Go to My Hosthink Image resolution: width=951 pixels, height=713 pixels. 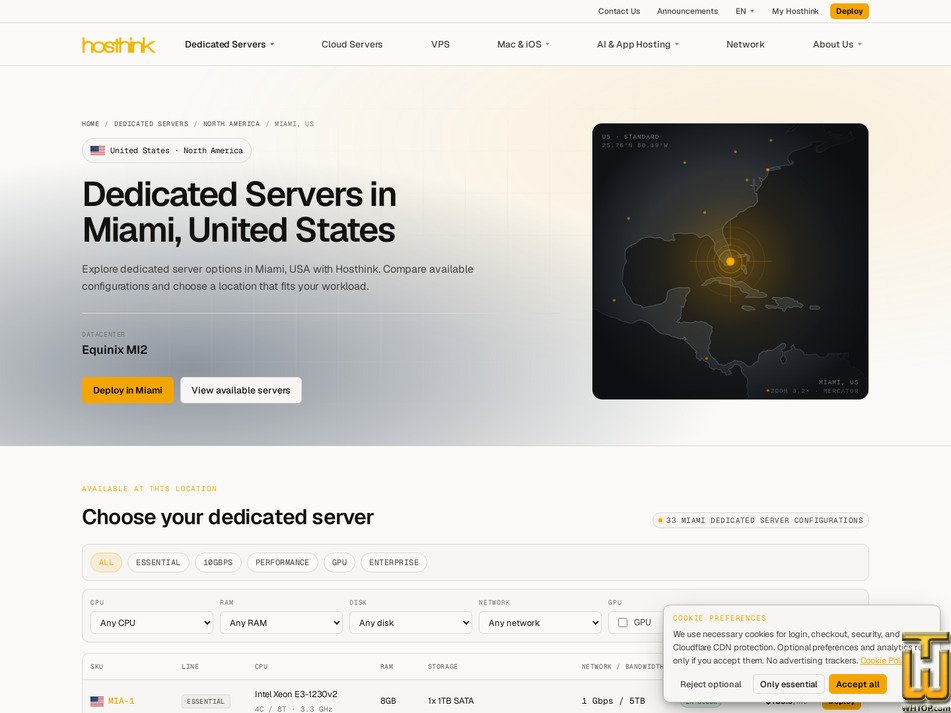tap(795, 11)
